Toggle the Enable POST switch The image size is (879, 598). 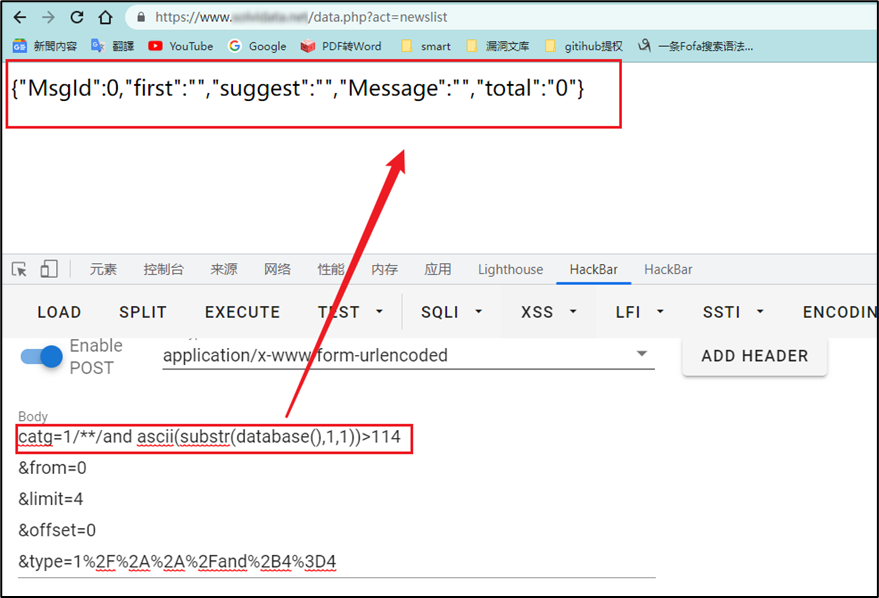tap(41, 356)
